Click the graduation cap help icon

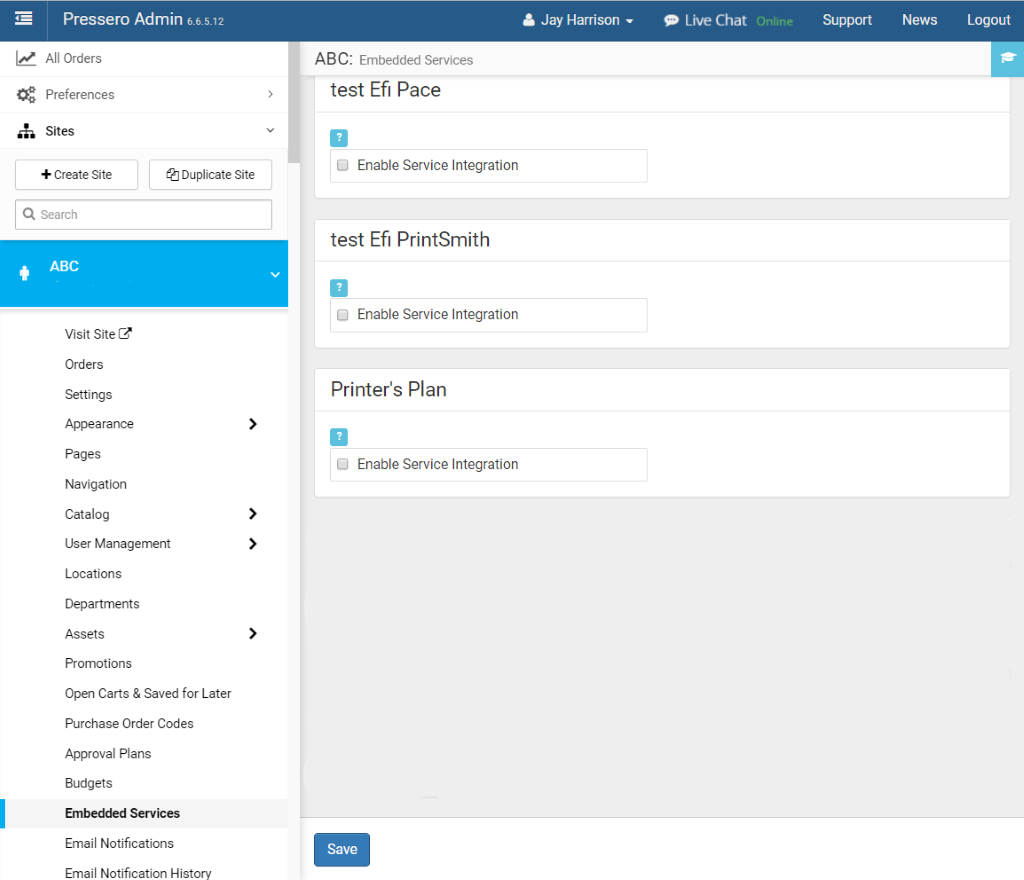click(1008, 58)
